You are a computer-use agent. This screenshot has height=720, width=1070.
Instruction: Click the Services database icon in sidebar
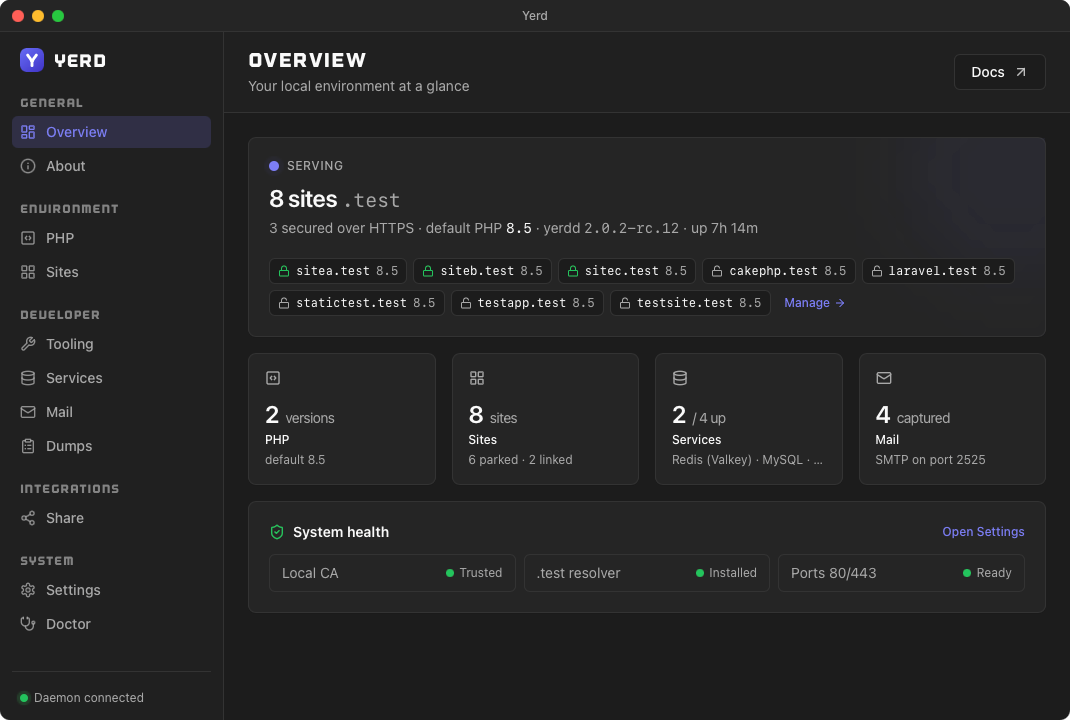(28, 378)
